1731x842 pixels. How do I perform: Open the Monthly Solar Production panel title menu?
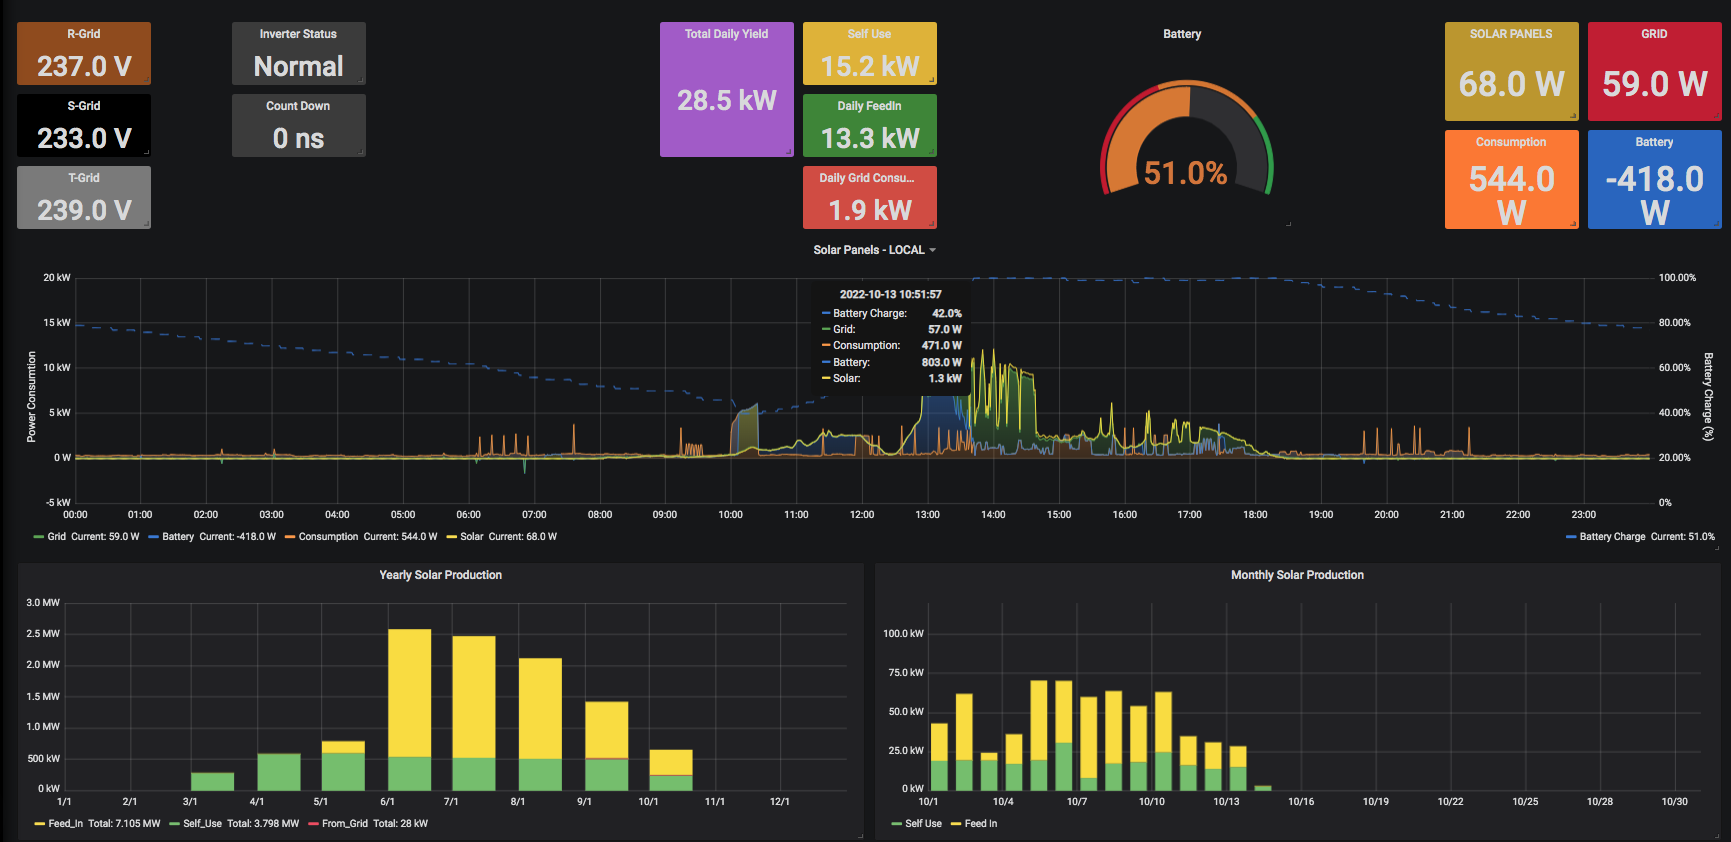(x=1297, y=575)
